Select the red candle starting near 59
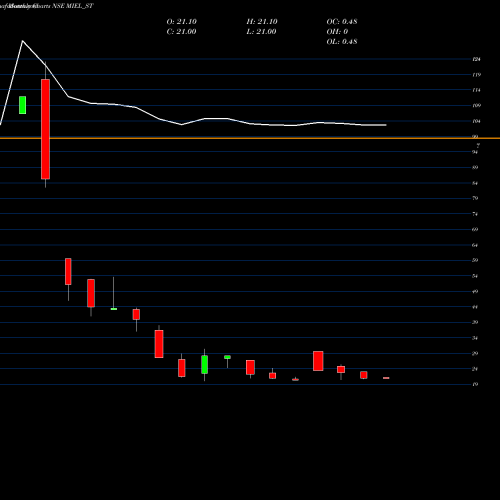This screenshot has height=500, width=500. coord(68,271)
